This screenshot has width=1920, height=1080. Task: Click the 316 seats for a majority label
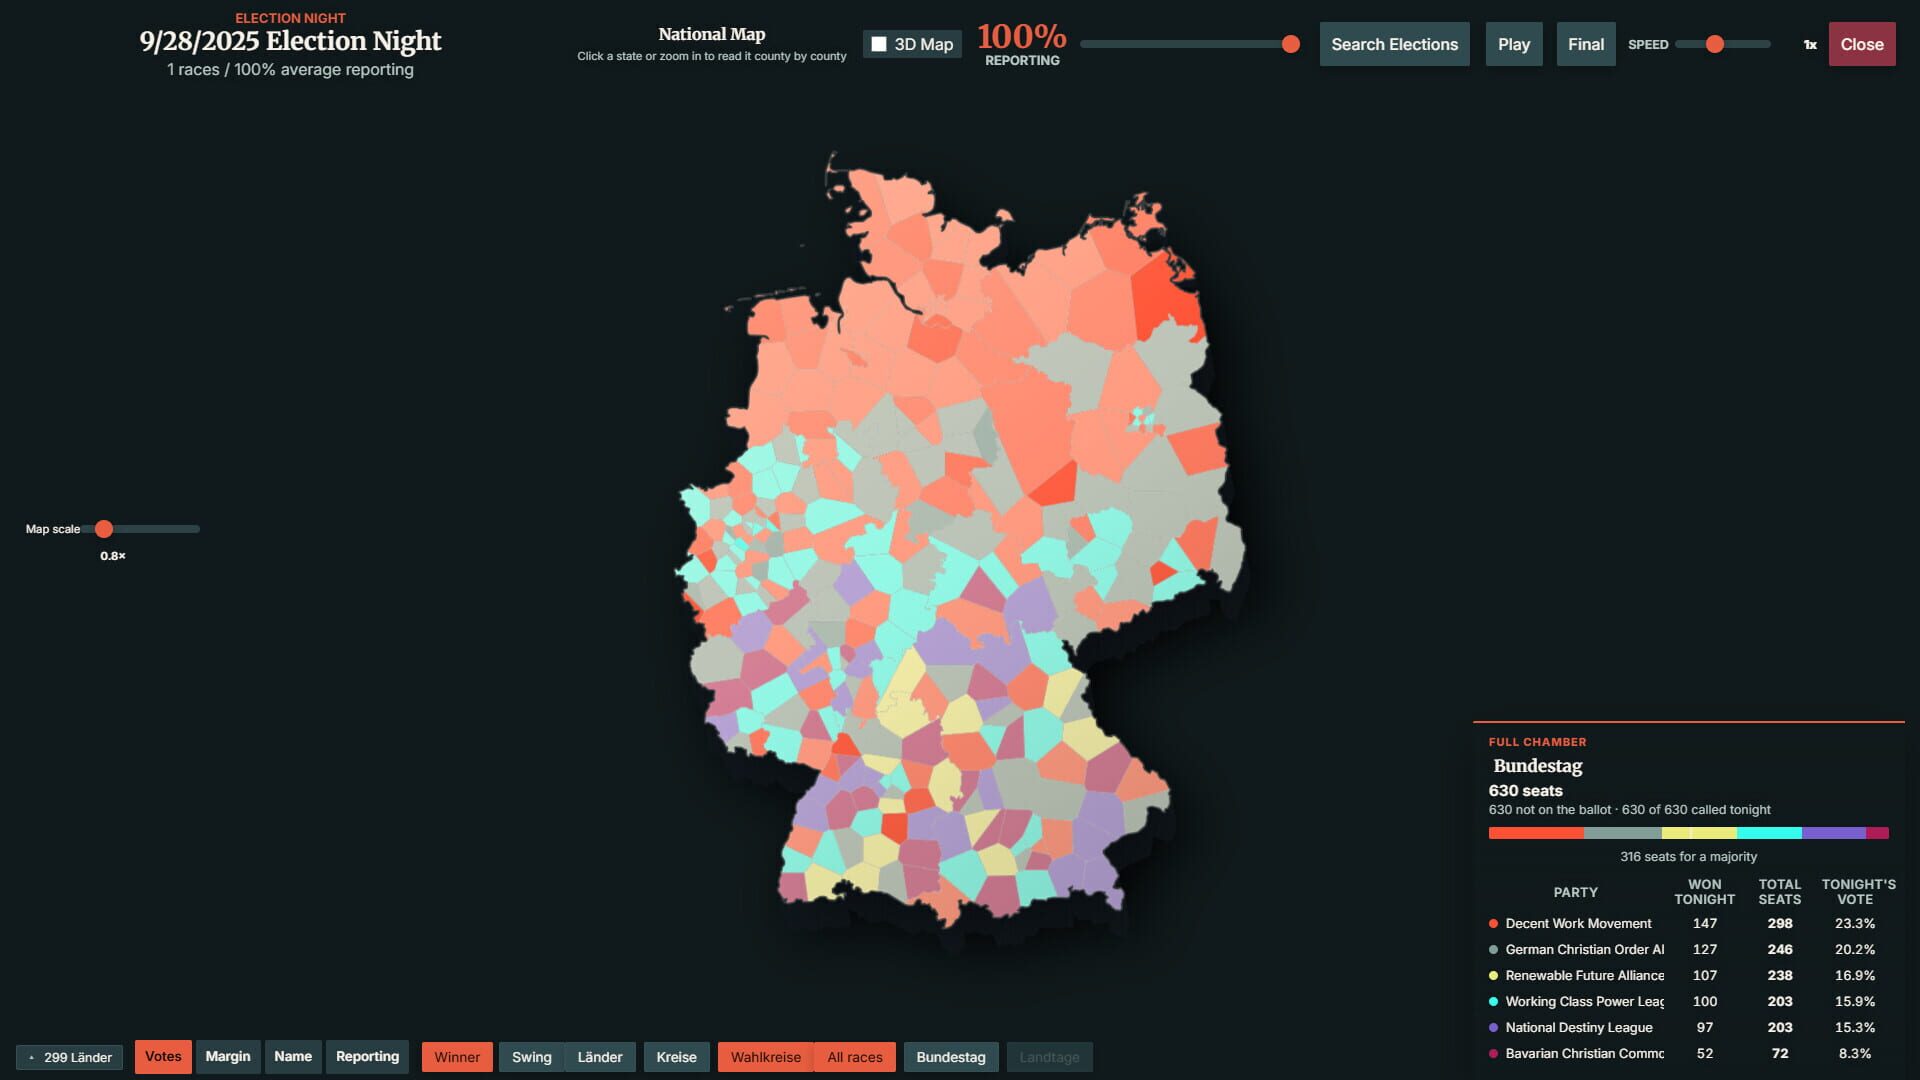pos(1688,857)
